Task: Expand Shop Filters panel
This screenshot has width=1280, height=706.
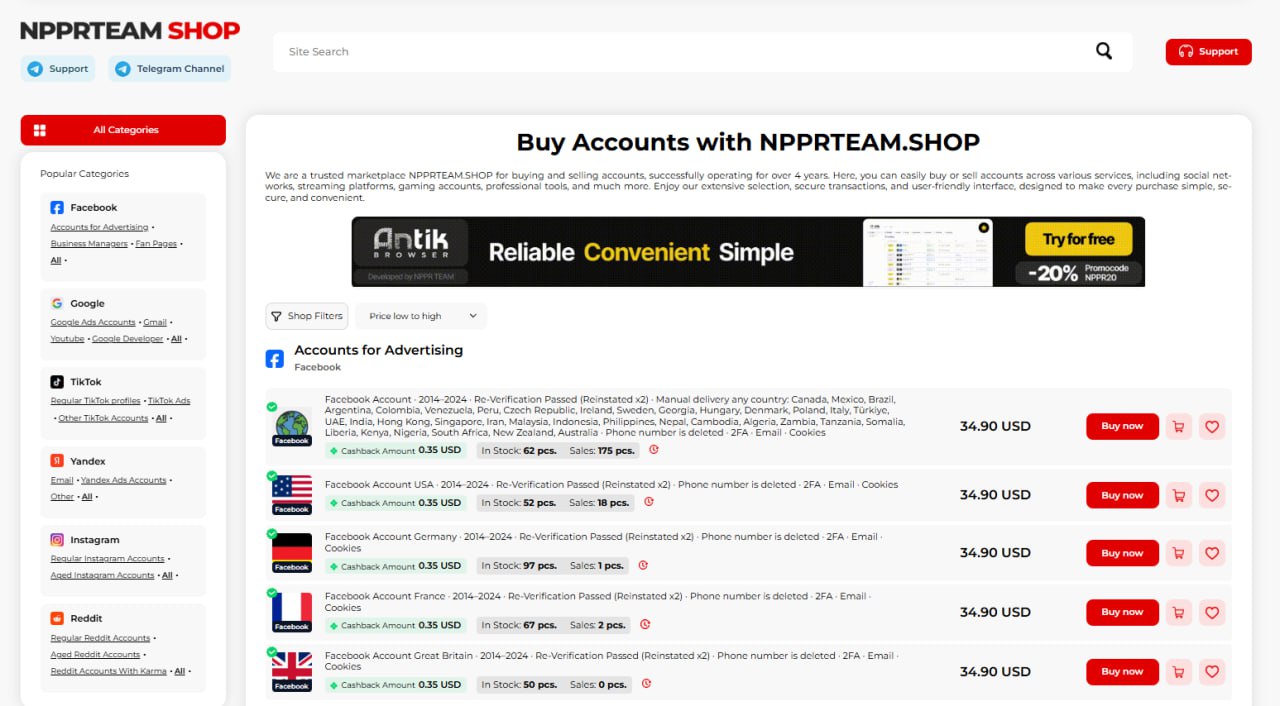Action: pyautogui.click(x=306, y=316)
